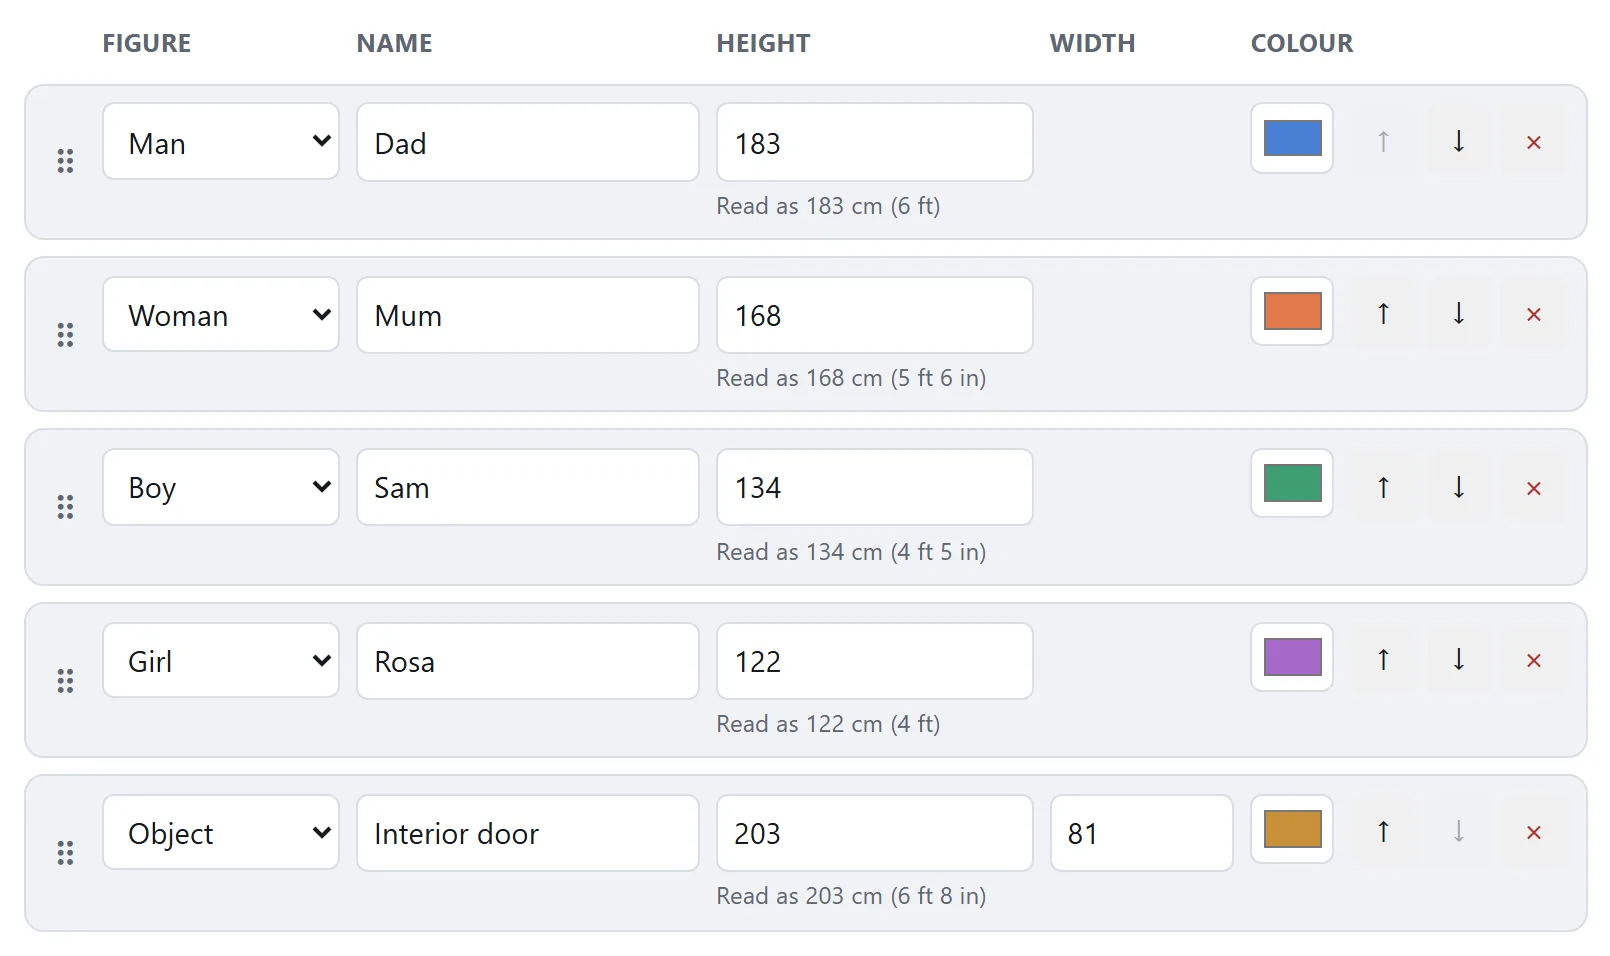Open the Woman figure dropdown
This screenshot has width=1610, height=956.
click(221, 314)
